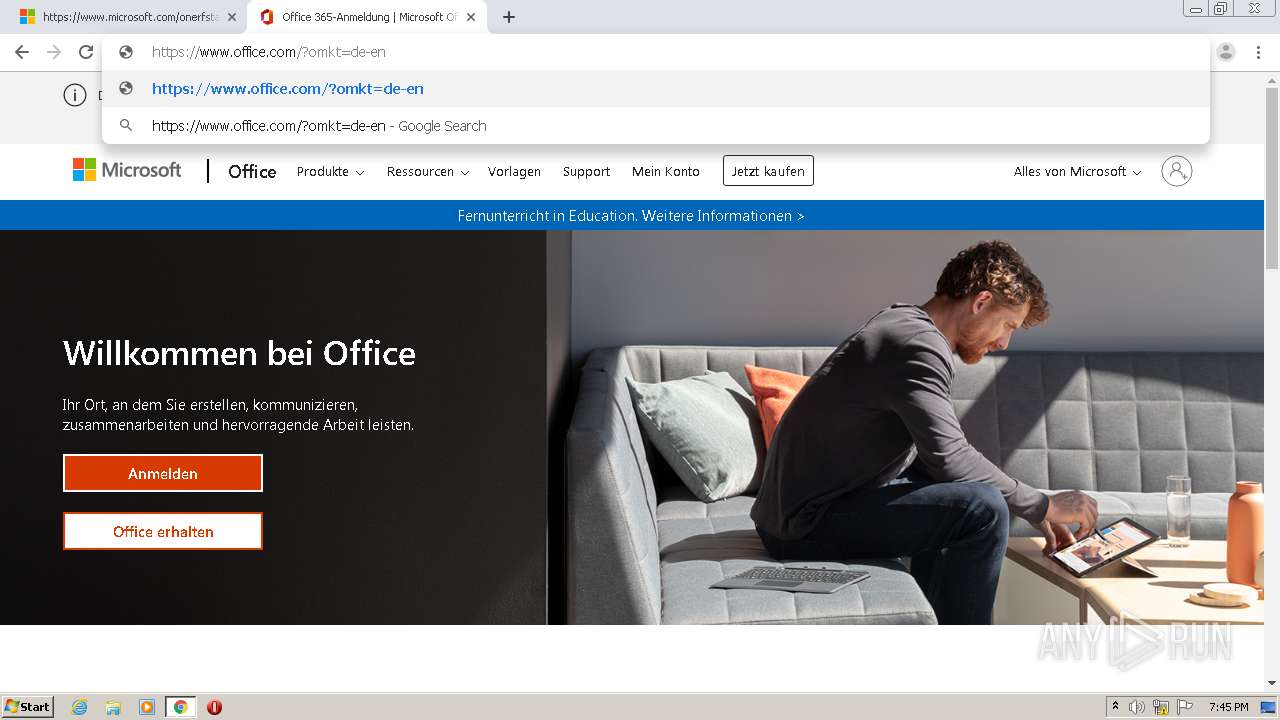Close the Office 365-Anmeldung tab
1280x720 pixels.
(471, 17)
